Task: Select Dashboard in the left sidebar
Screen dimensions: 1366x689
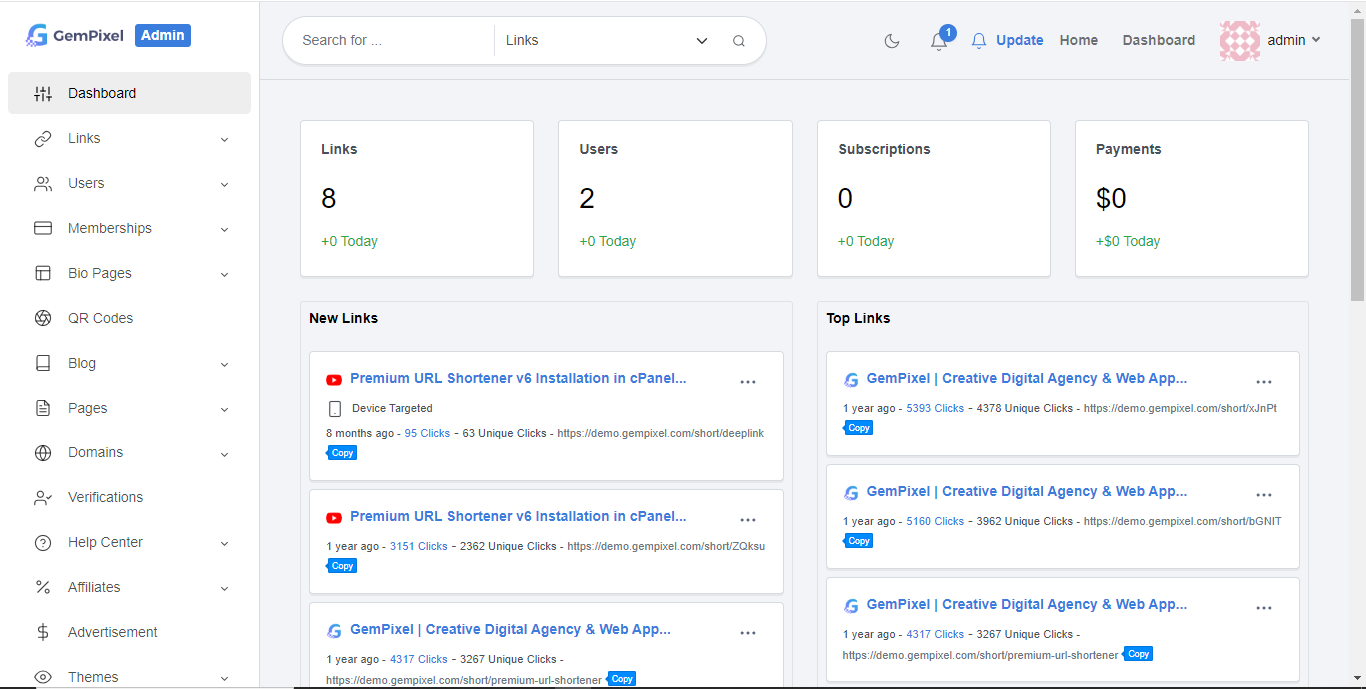Action: pos(102,93)
